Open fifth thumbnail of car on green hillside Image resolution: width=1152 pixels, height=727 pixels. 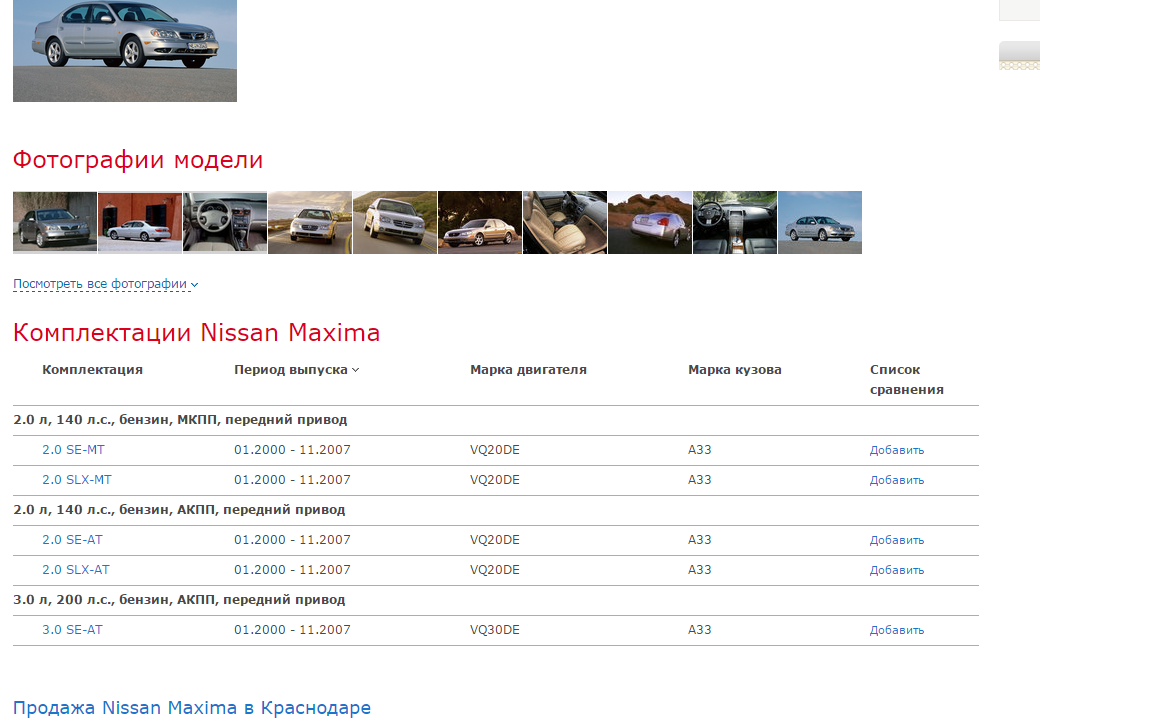(x=395, y=223)
